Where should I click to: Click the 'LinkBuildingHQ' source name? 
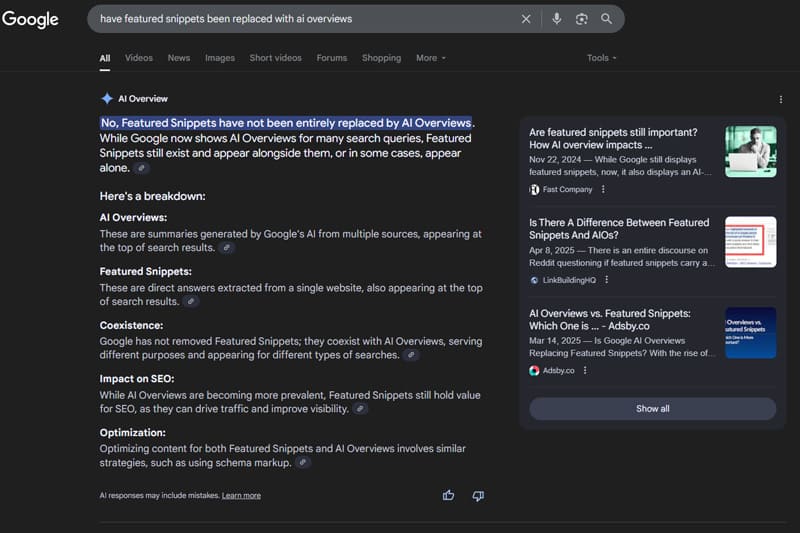569,280
